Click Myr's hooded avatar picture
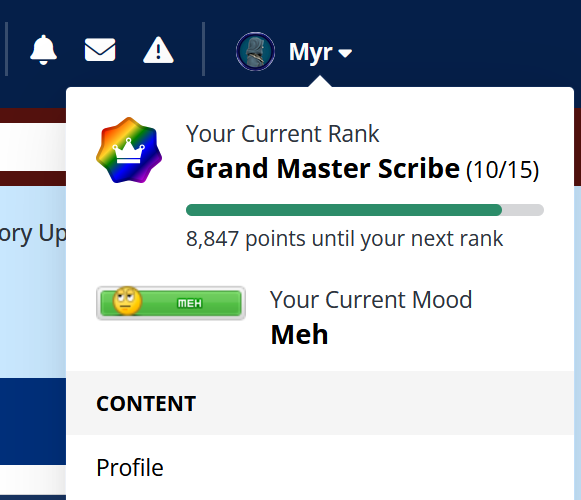This screenshot has width=581, height=500. pos(255,52)
